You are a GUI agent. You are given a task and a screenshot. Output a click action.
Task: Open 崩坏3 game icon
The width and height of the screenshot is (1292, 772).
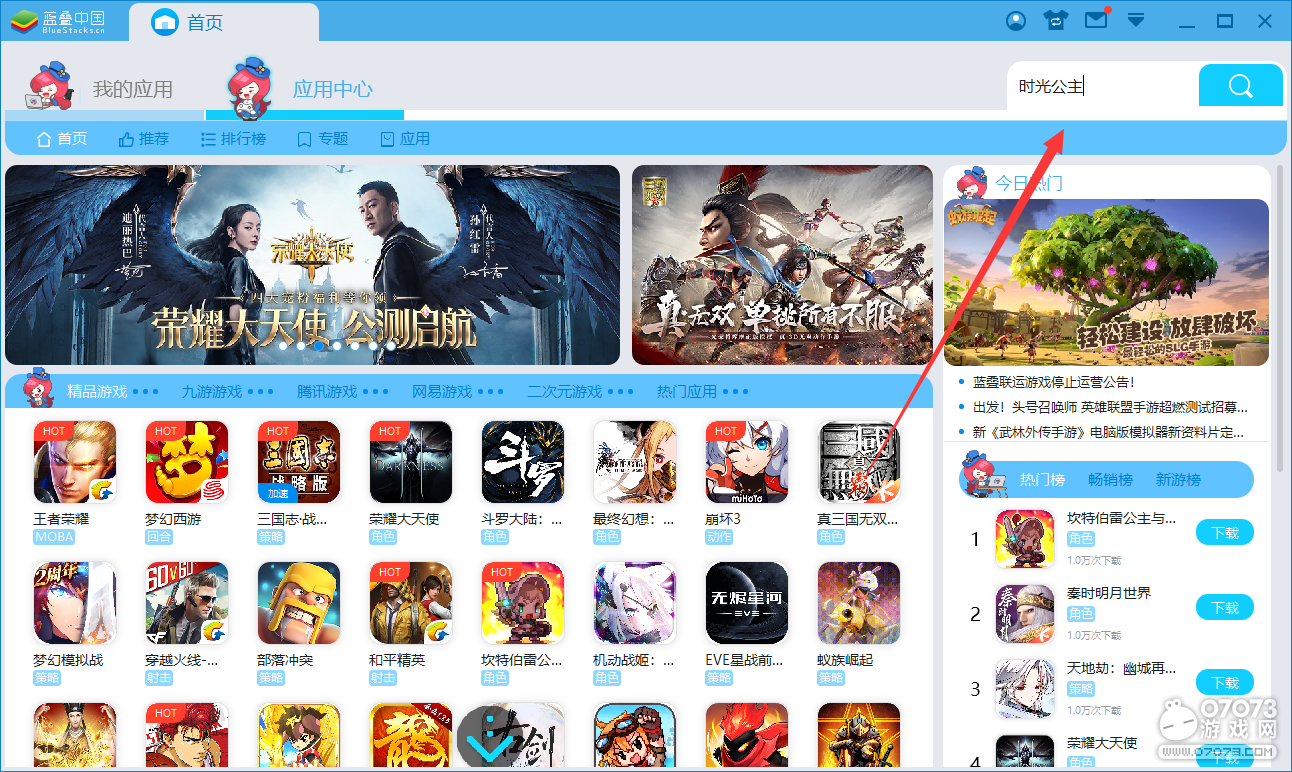coord(747,461)
